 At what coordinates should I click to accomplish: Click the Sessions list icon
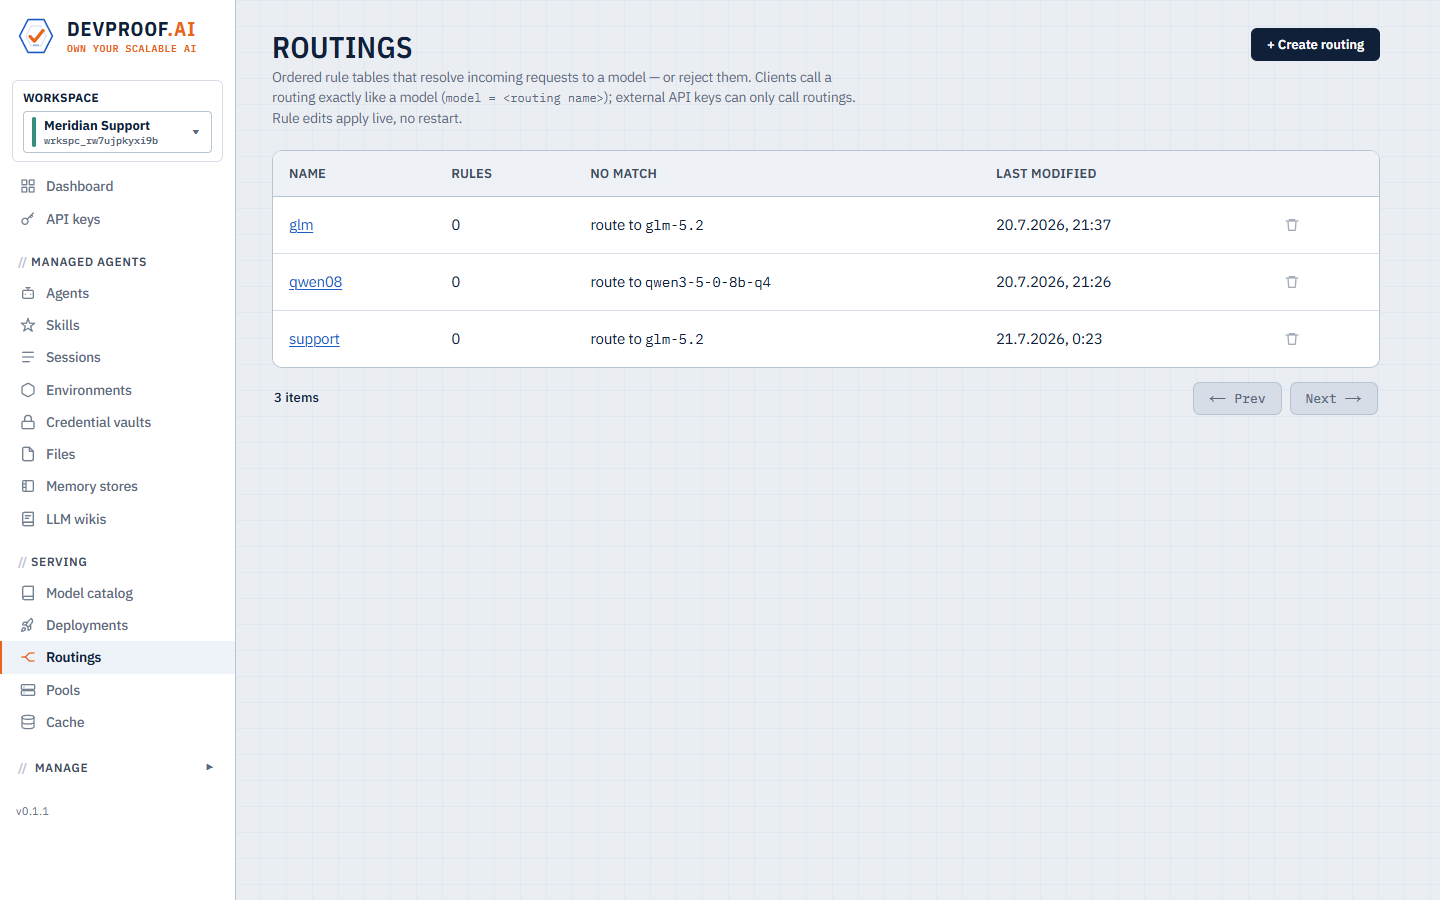28,357
